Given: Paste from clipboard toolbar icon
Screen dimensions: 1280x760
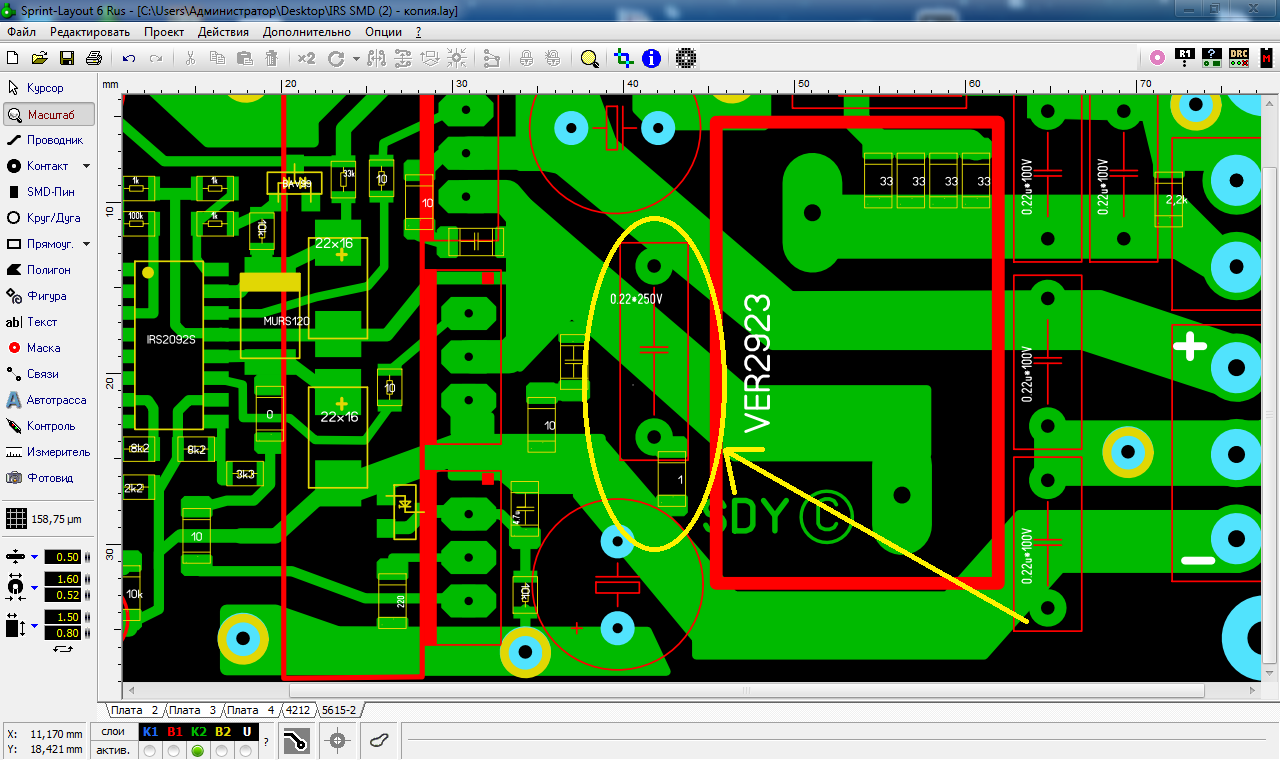Looking at the screenshot, I should point(244,58).
